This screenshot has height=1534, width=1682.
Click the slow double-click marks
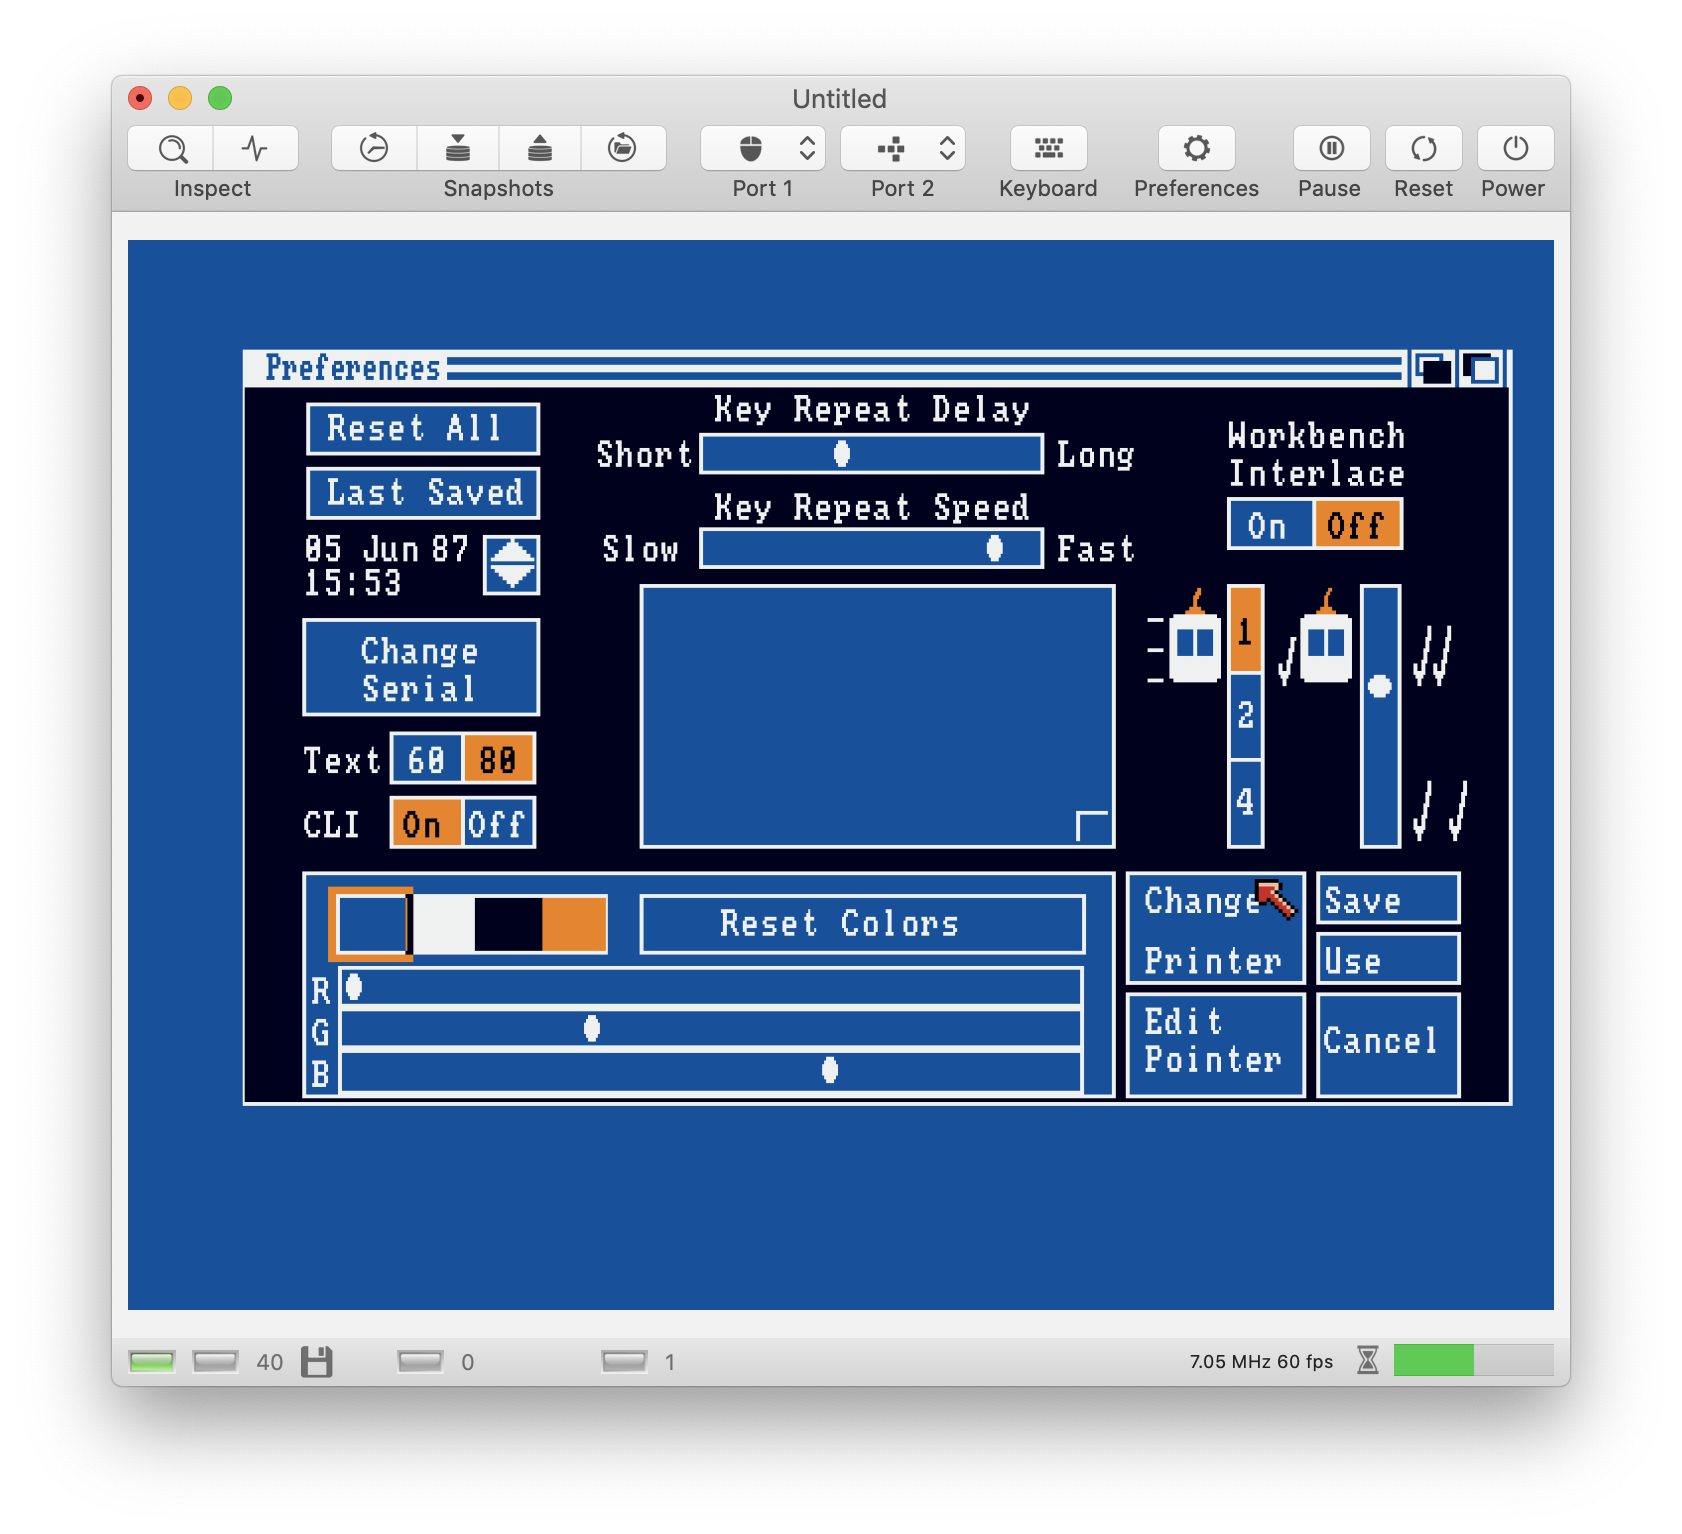1441,810
